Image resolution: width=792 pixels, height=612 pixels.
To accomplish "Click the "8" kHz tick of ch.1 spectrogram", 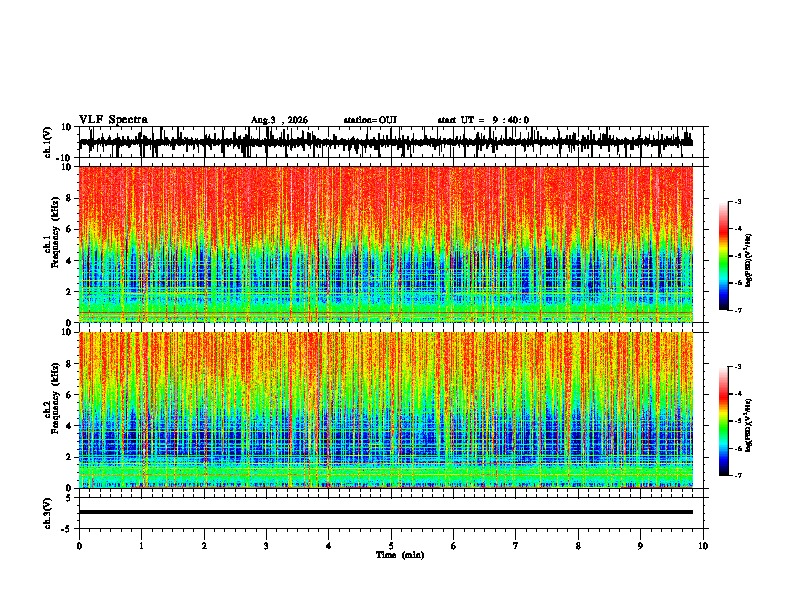I will (69, 198).
